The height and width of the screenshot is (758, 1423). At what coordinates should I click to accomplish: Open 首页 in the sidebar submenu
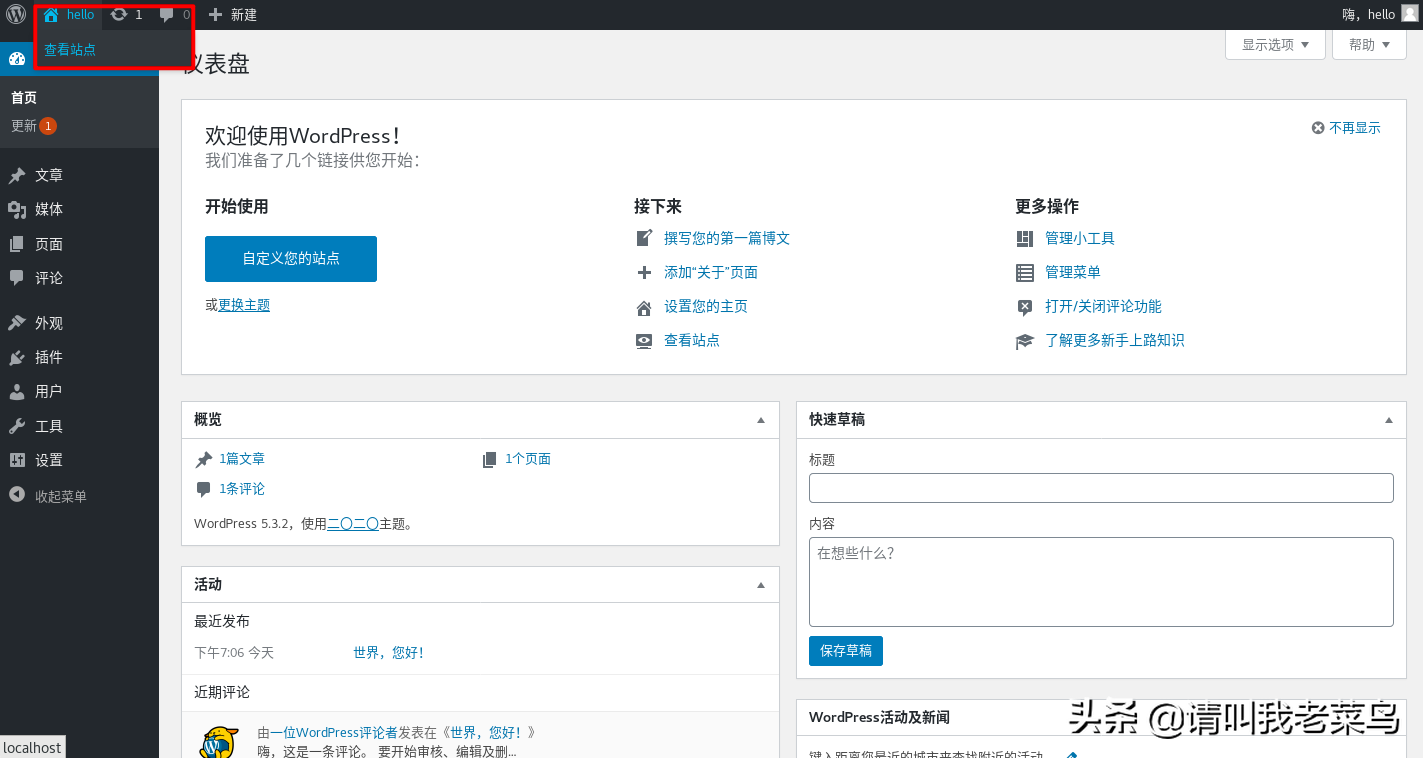(24, 97)
